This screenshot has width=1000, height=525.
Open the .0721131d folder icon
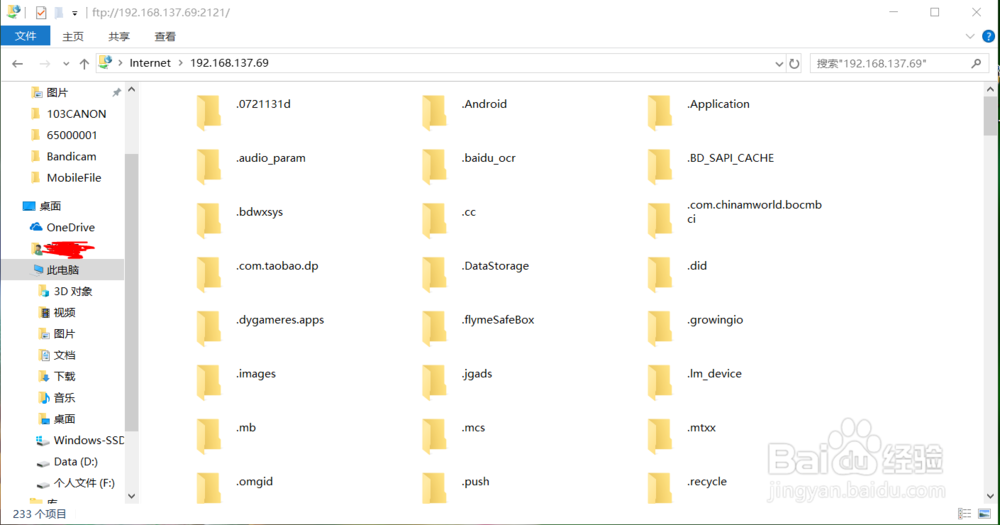coord(209,112)
